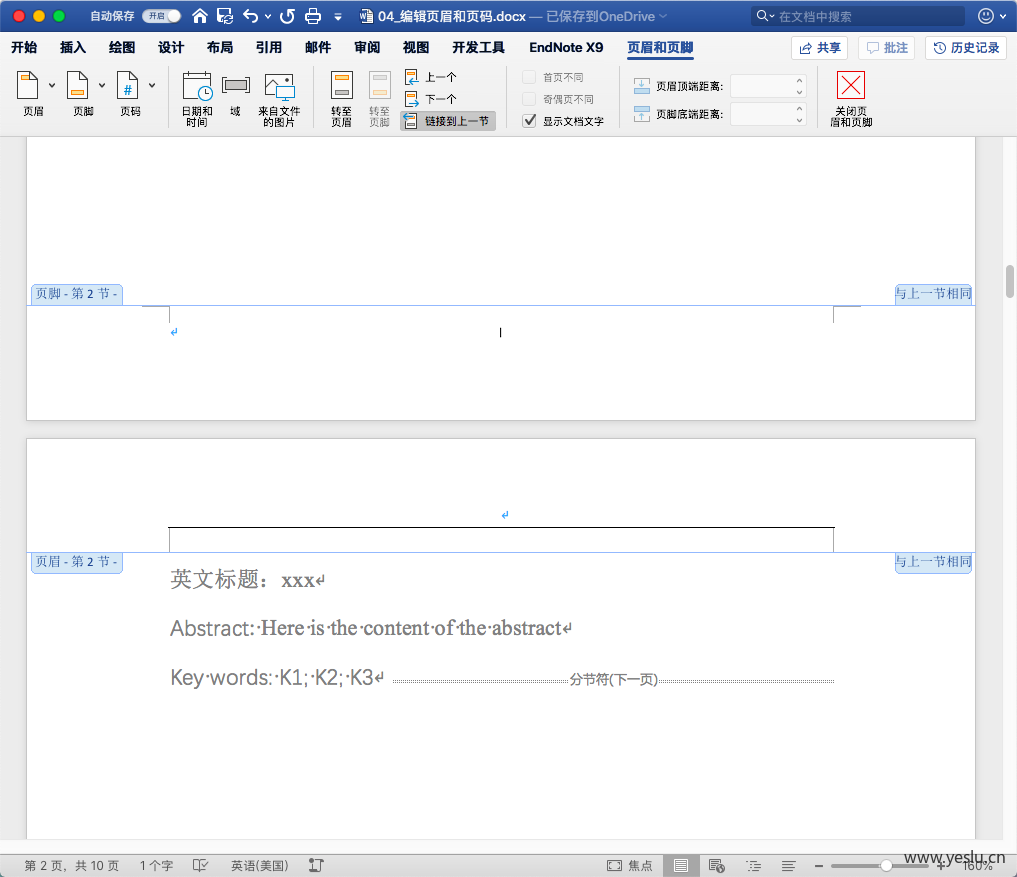1017x877 pixels.
Task: Click the save icon in title bar
Action: point(225,16)
